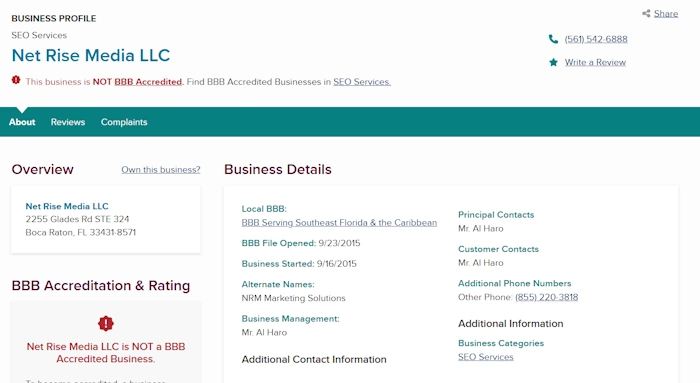Viewport: 700px width, 383px height.
Task: Click the star icon beside Write a Review
Action: [553, 62]
